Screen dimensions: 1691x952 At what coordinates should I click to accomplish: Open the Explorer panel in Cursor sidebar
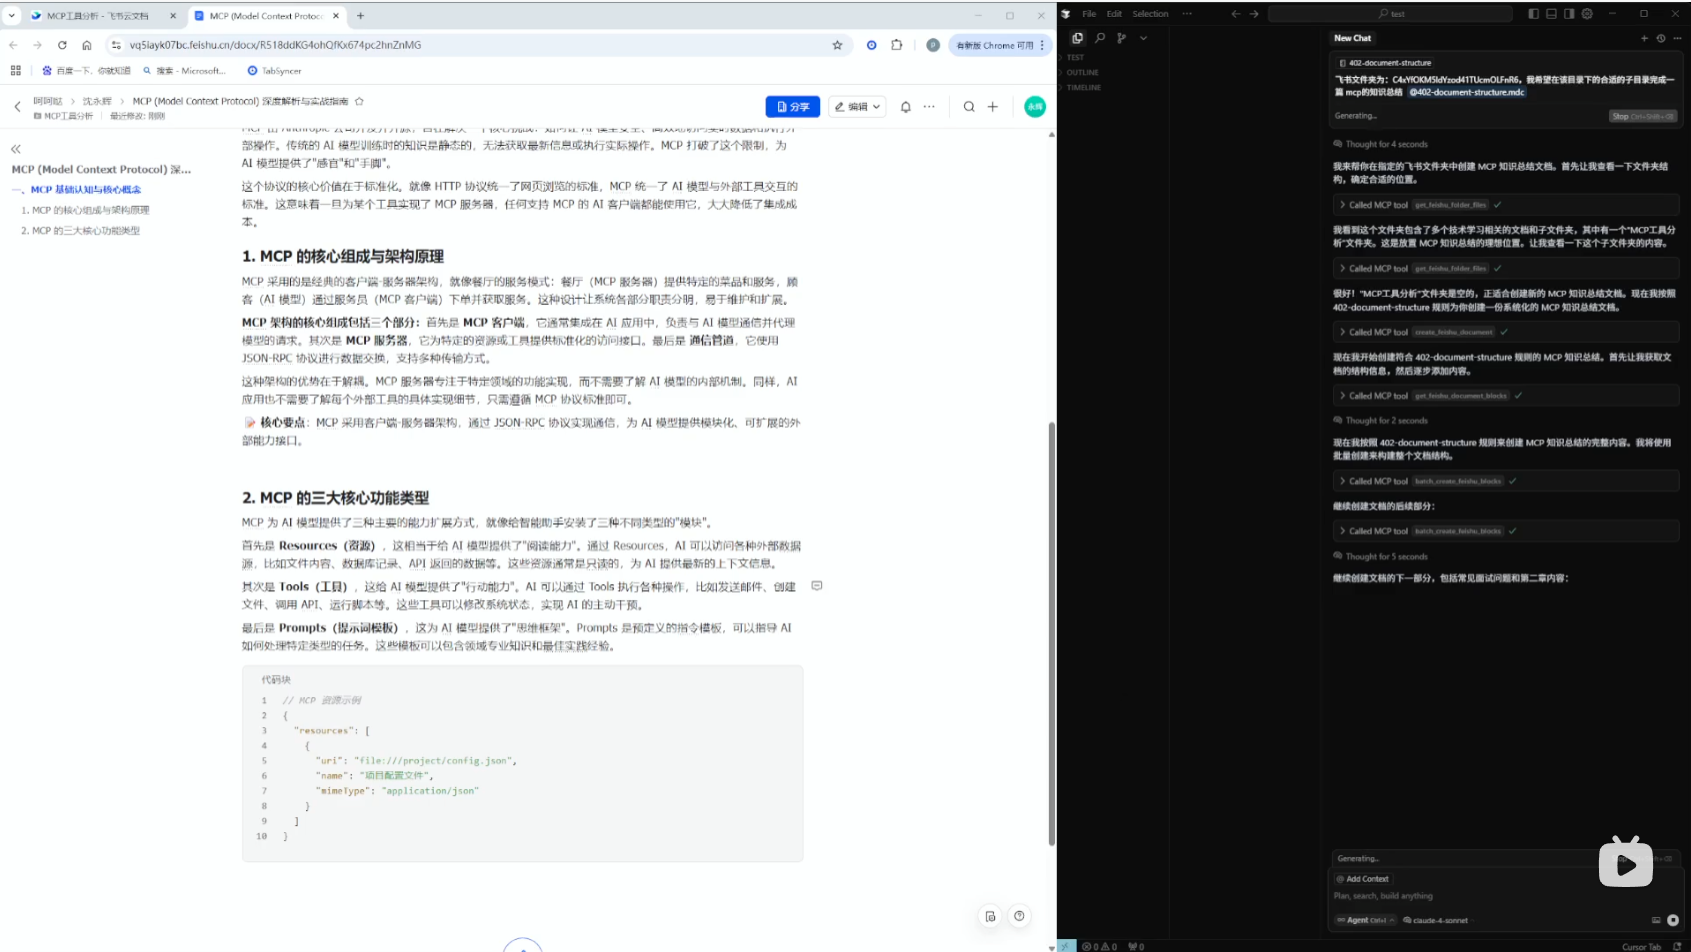(1076, 37)
